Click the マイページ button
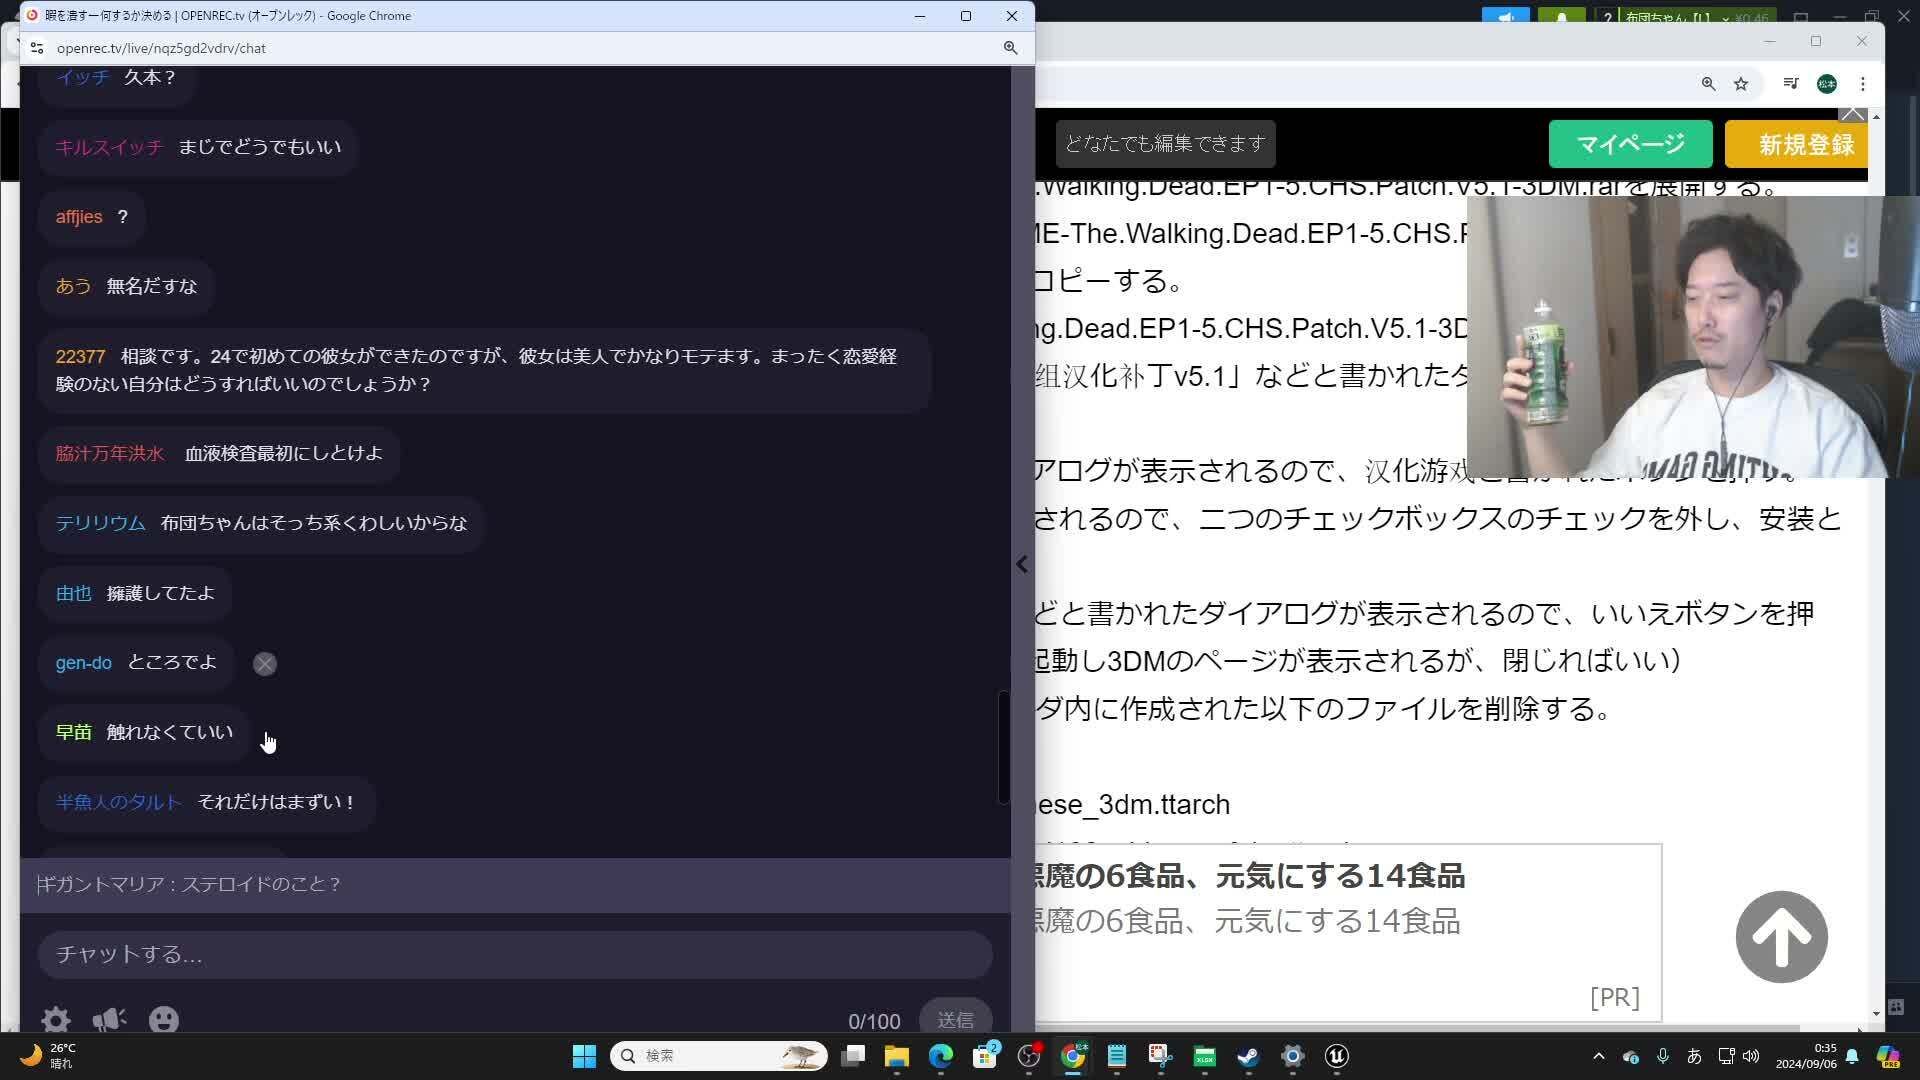The width and height of the screenshot is (1920, 1080). point(1630,145)
